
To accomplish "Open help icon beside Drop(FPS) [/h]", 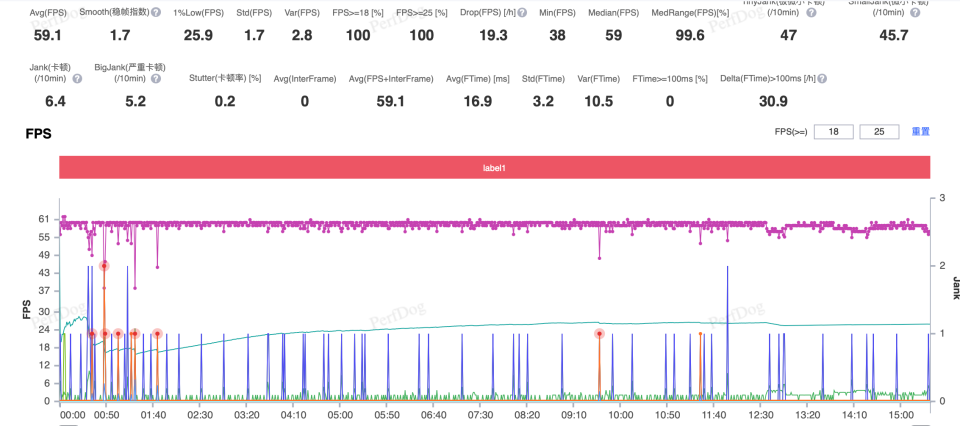I will coord(522,12).
